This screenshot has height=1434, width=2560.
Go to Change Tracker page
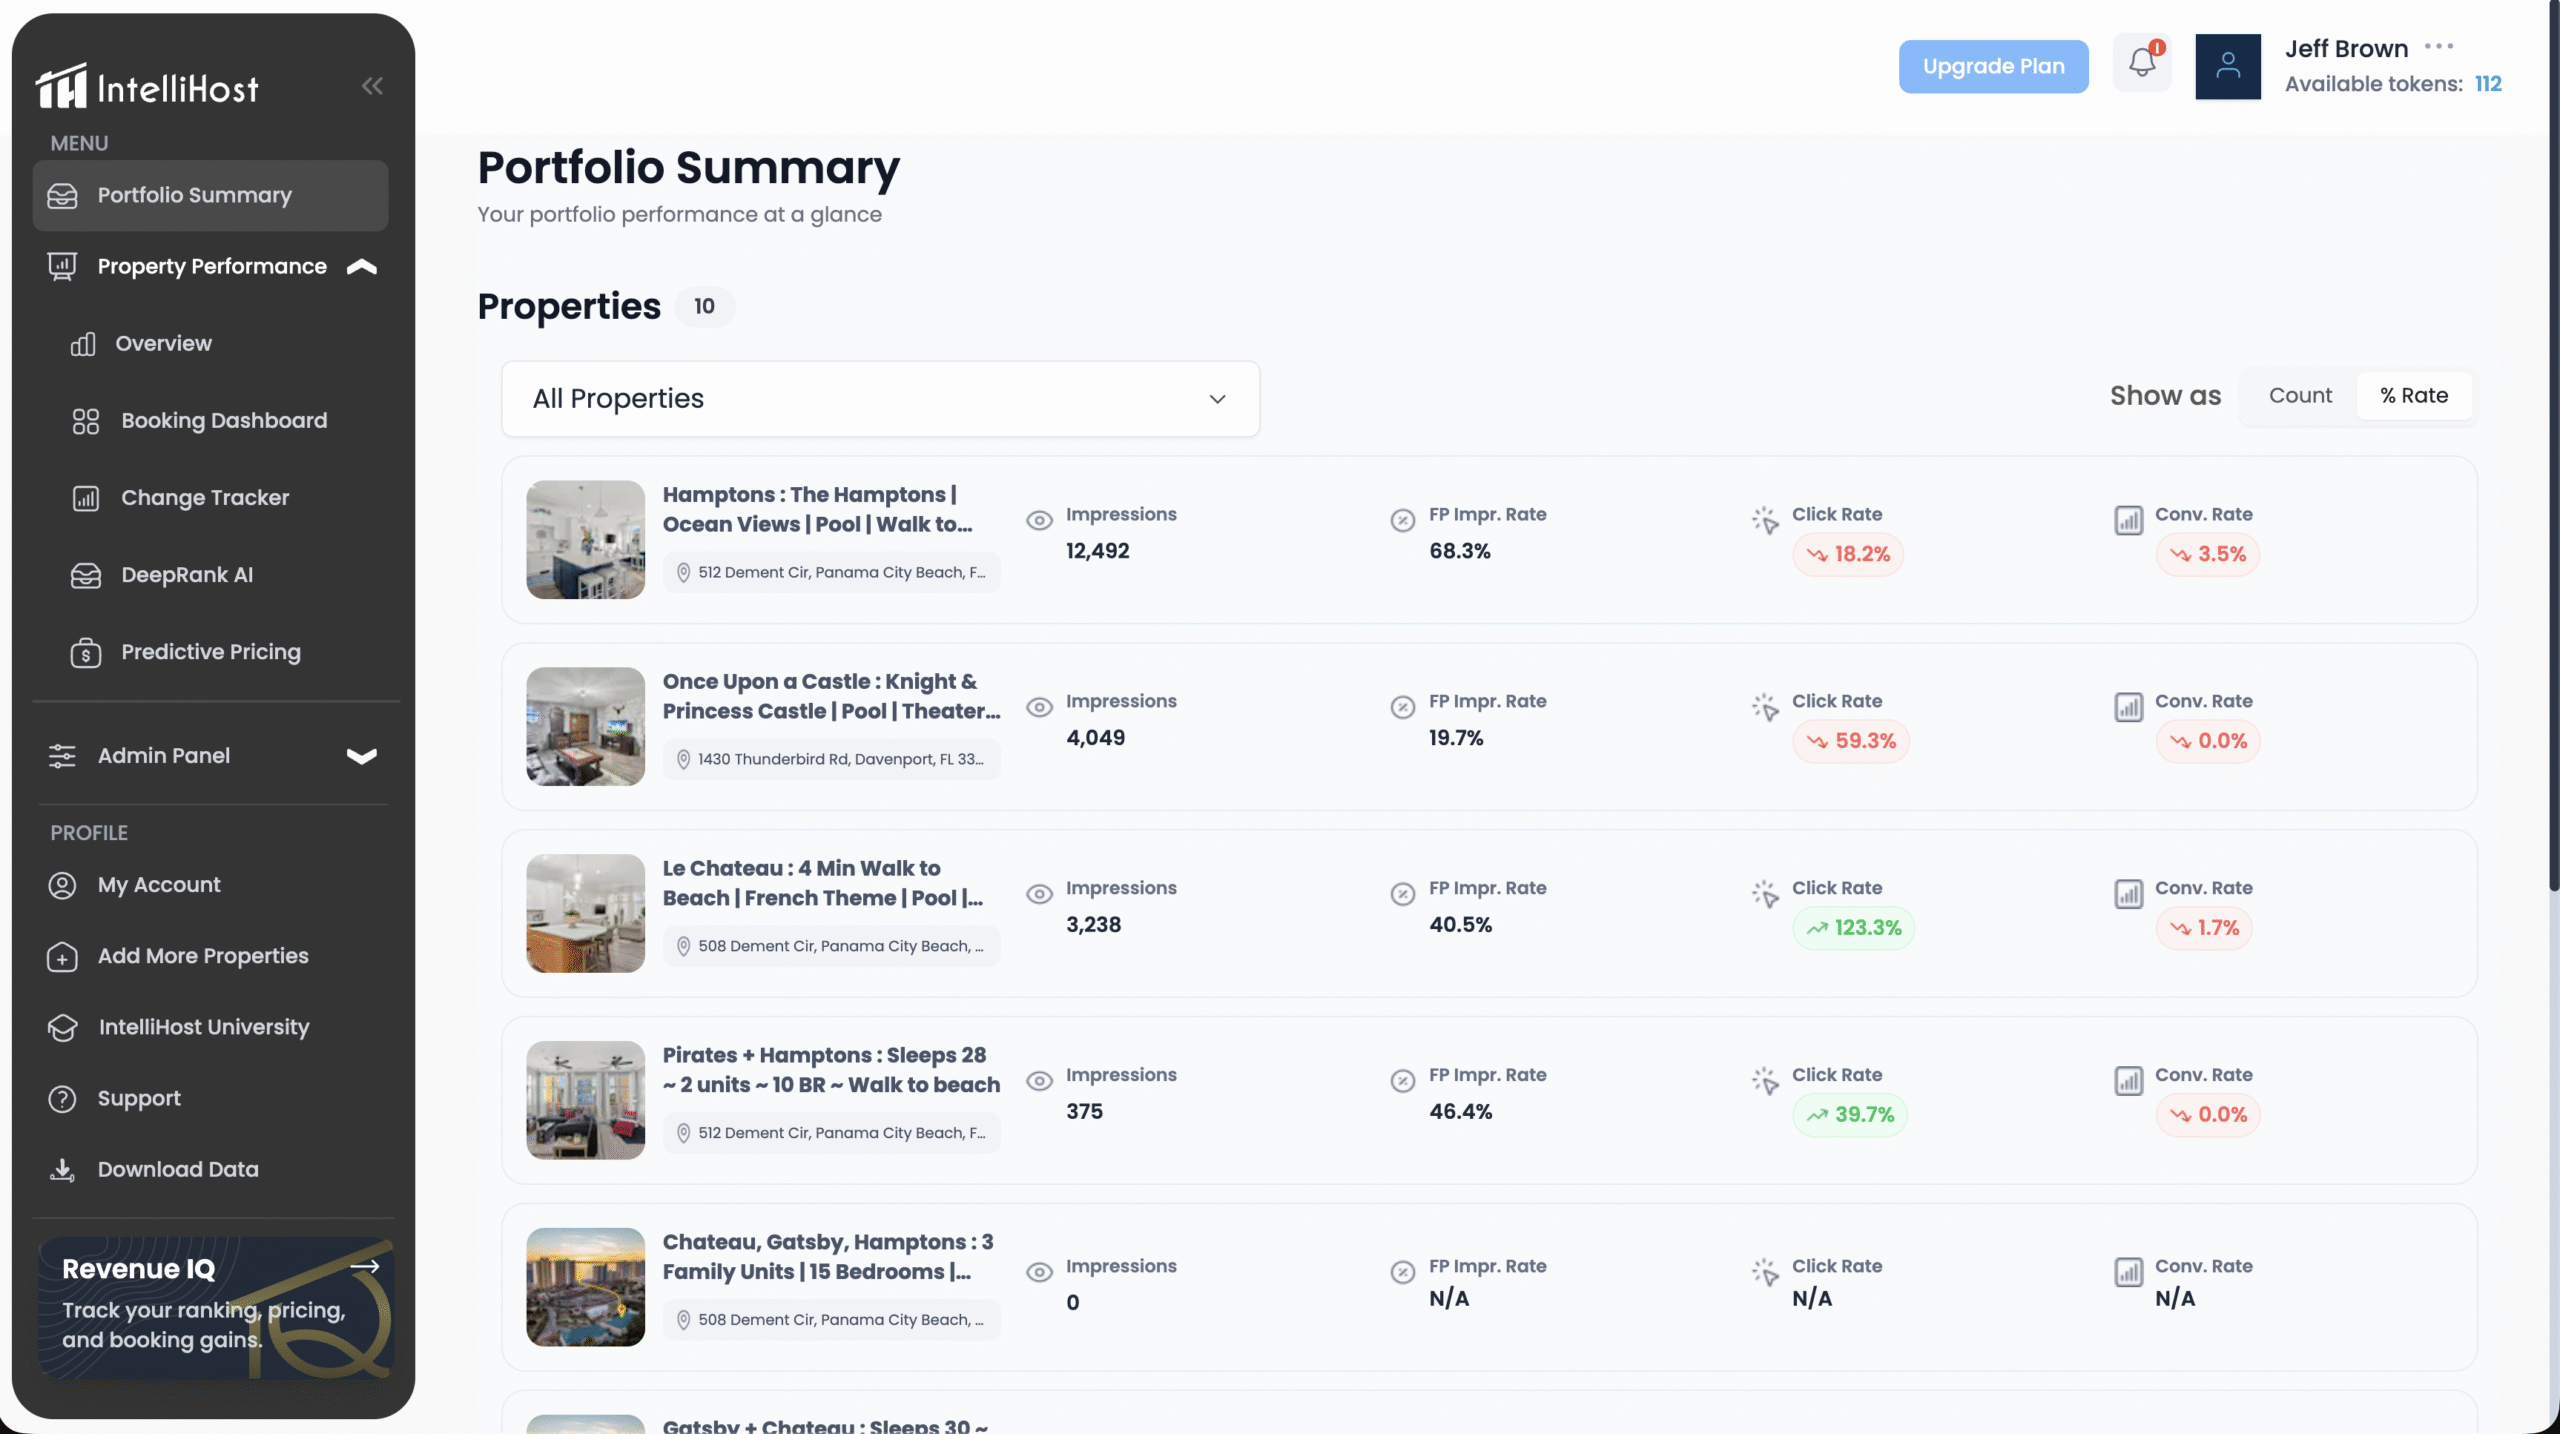[x=204, y=498]
